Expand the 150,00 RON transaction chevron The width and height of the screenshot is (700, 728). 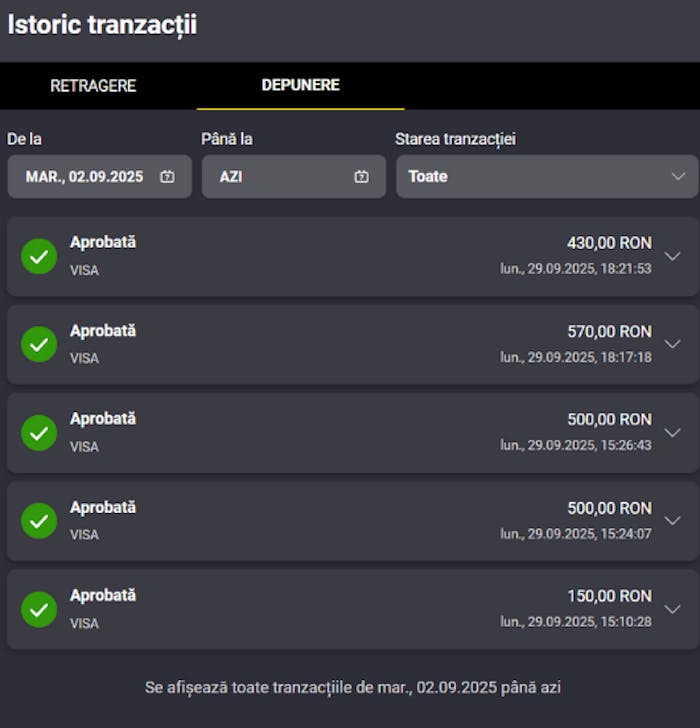click(672, 609)
